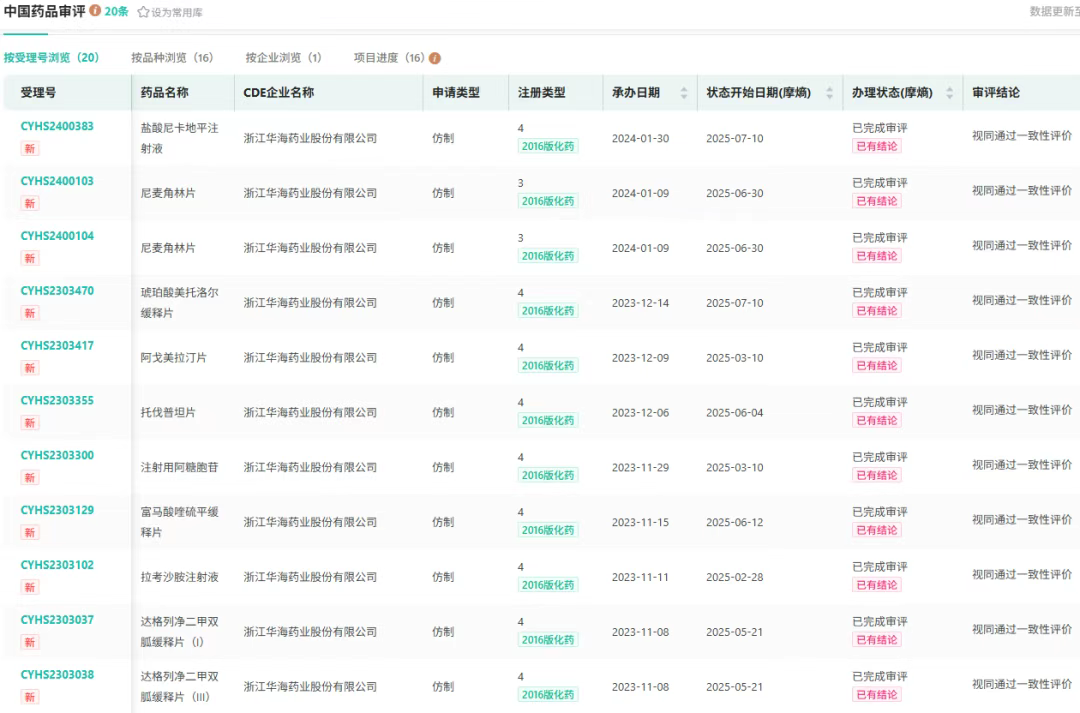This screenshot has width=1080, height=713.
Task: Open record CYHS2400383
Action: pyautogui.click(x=57, y=126)
